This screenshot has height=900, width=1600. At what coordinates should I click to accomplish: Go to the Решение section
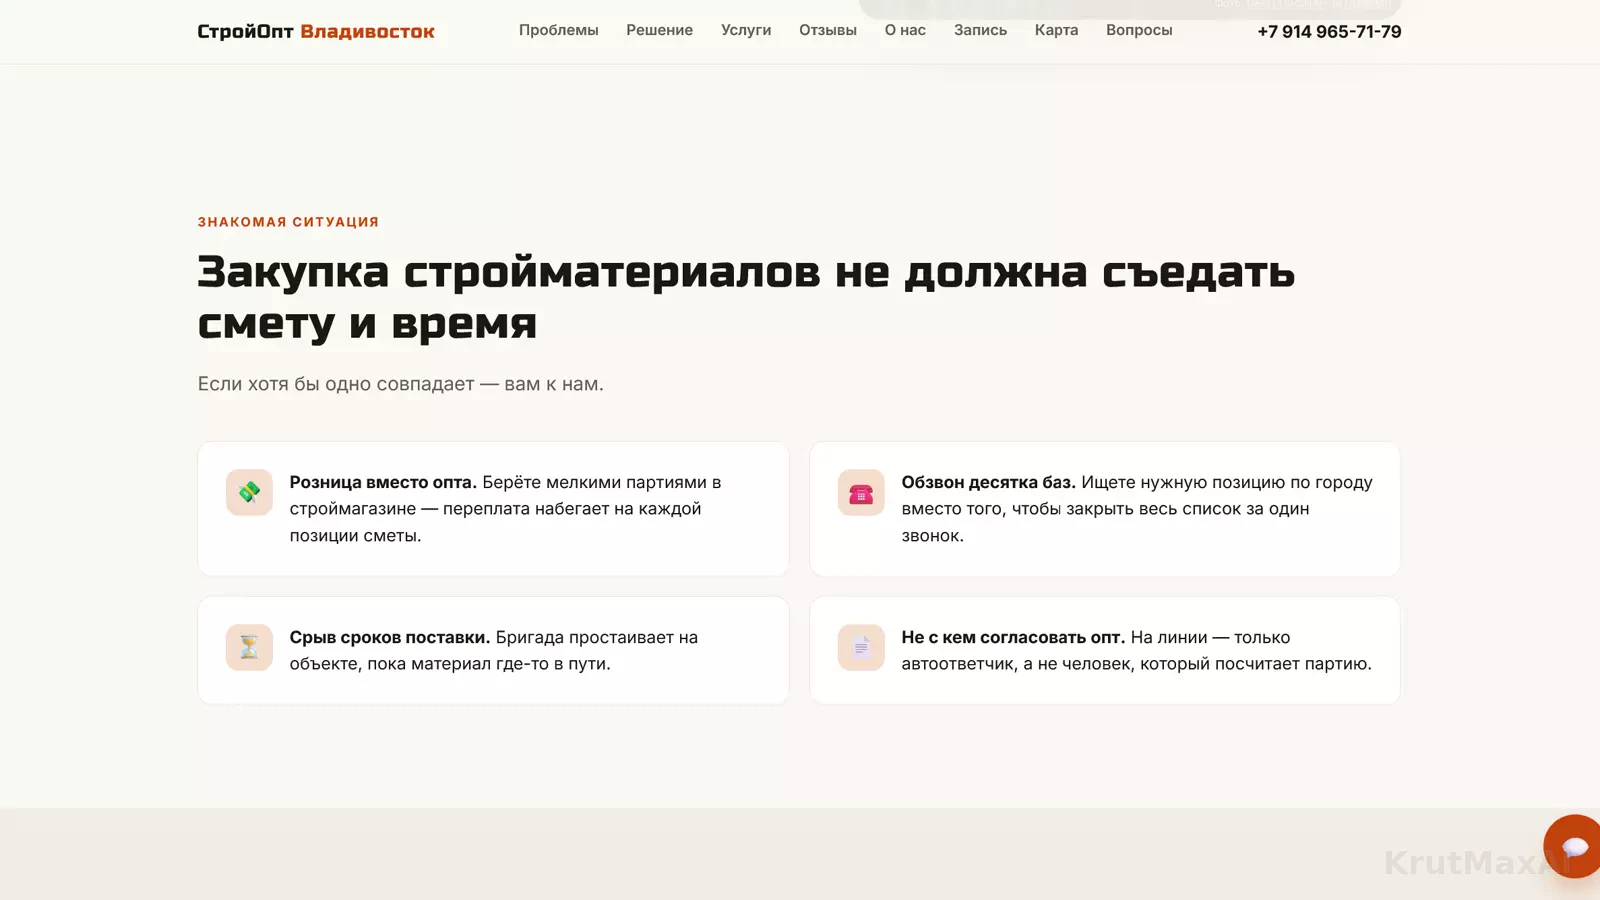click(659, 30)
